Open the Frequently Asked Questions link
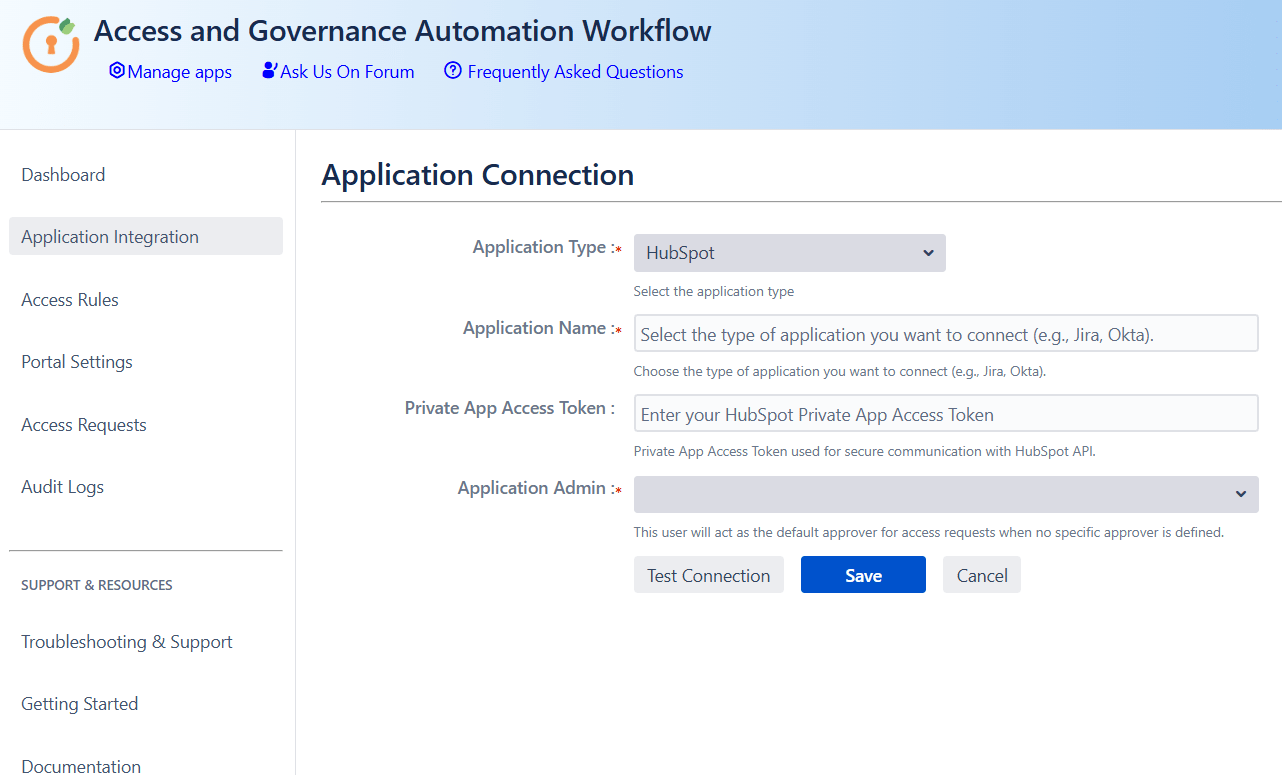Viewport: 1282px width, 775px height. [x=575, y=72]
